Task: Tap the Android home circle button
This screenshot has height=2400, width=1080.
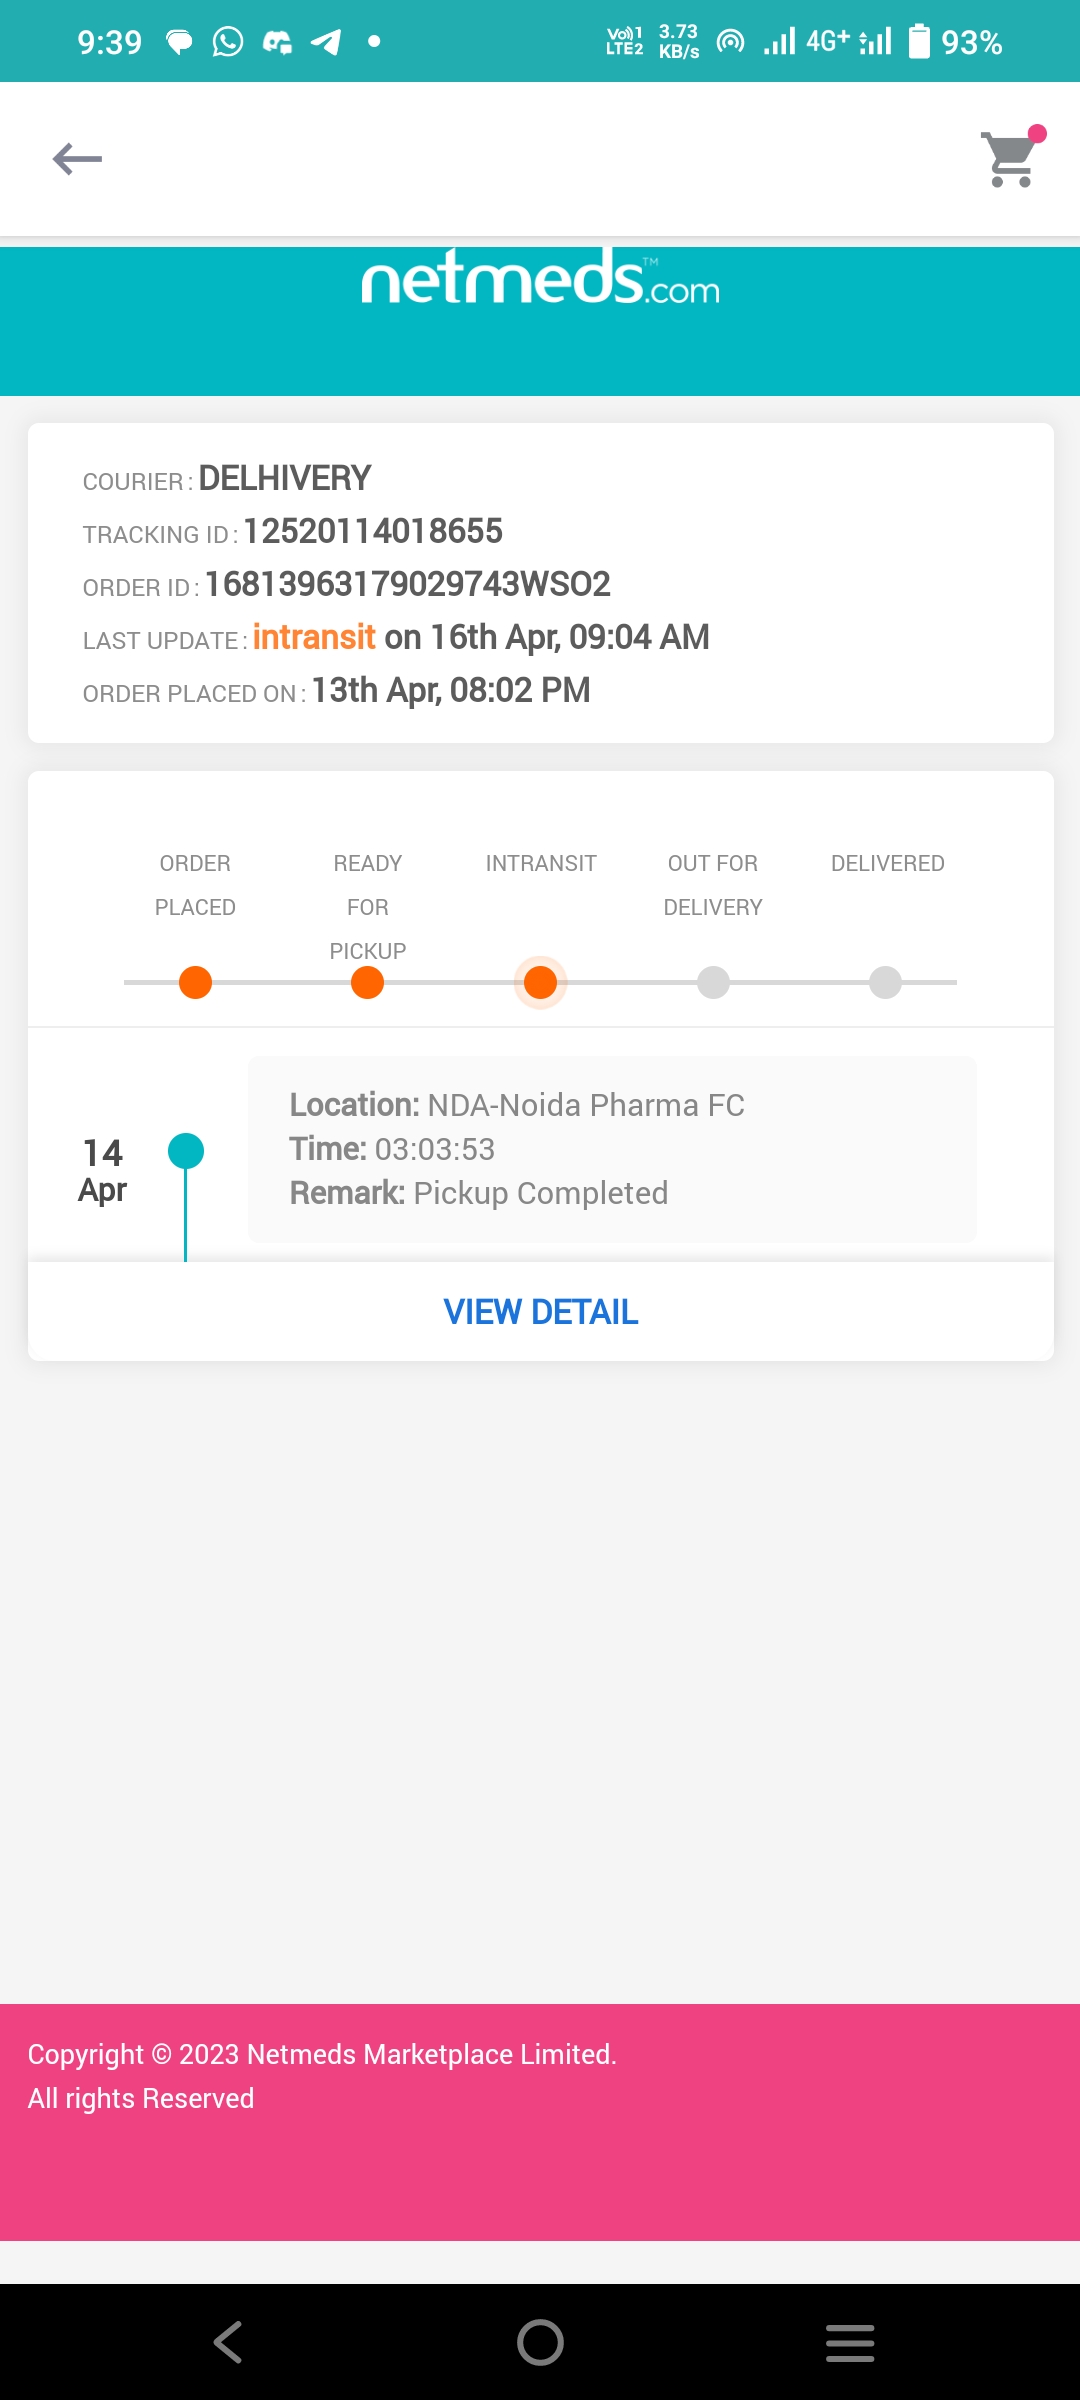Action: pyautogui.click(x=540, y=2342)
